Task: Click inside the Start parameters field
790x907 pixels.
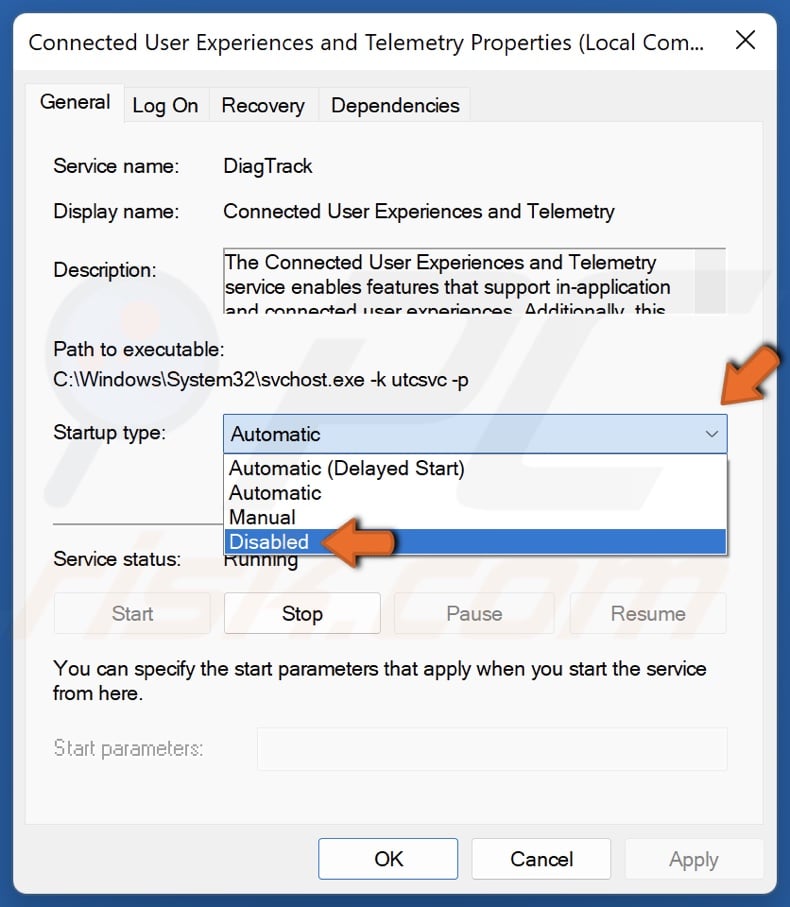Action: [490, 748]
